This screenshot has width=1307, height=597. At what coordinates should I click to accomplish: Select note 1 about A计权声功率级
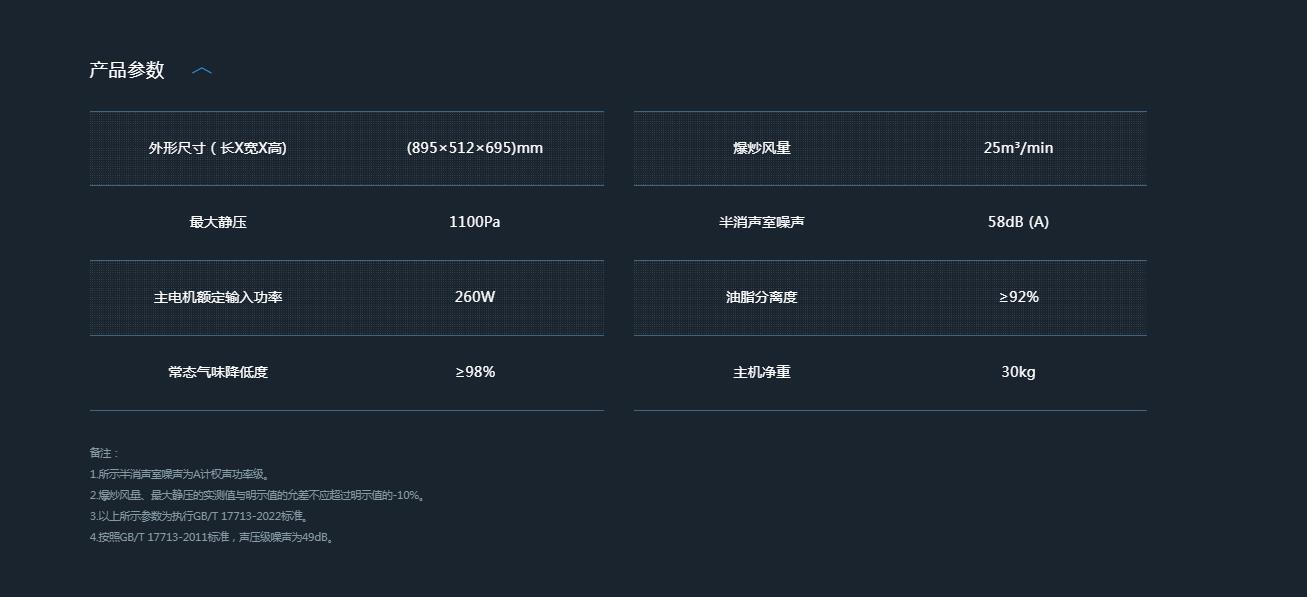[x=179, y=474]
